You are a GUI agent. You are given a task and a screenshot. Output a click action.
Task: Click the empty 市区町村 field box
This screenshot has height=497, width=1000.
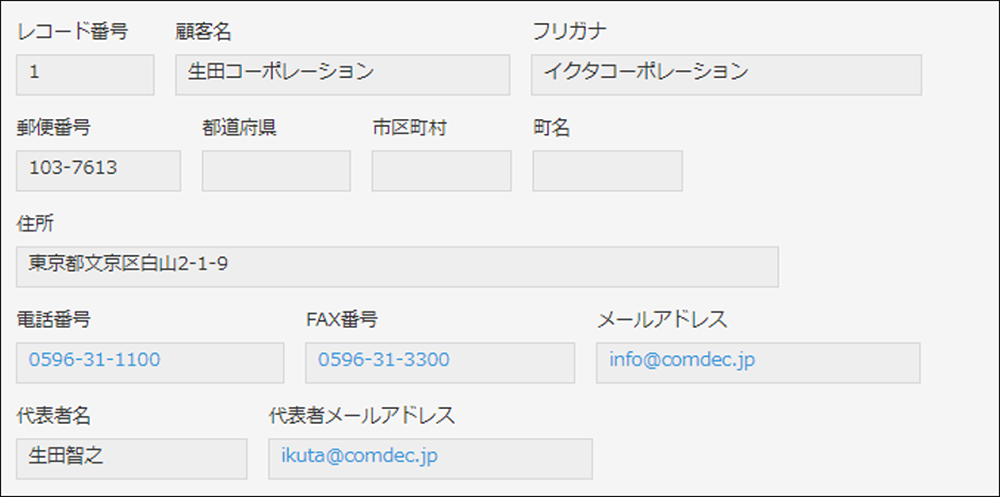point(441,171)
